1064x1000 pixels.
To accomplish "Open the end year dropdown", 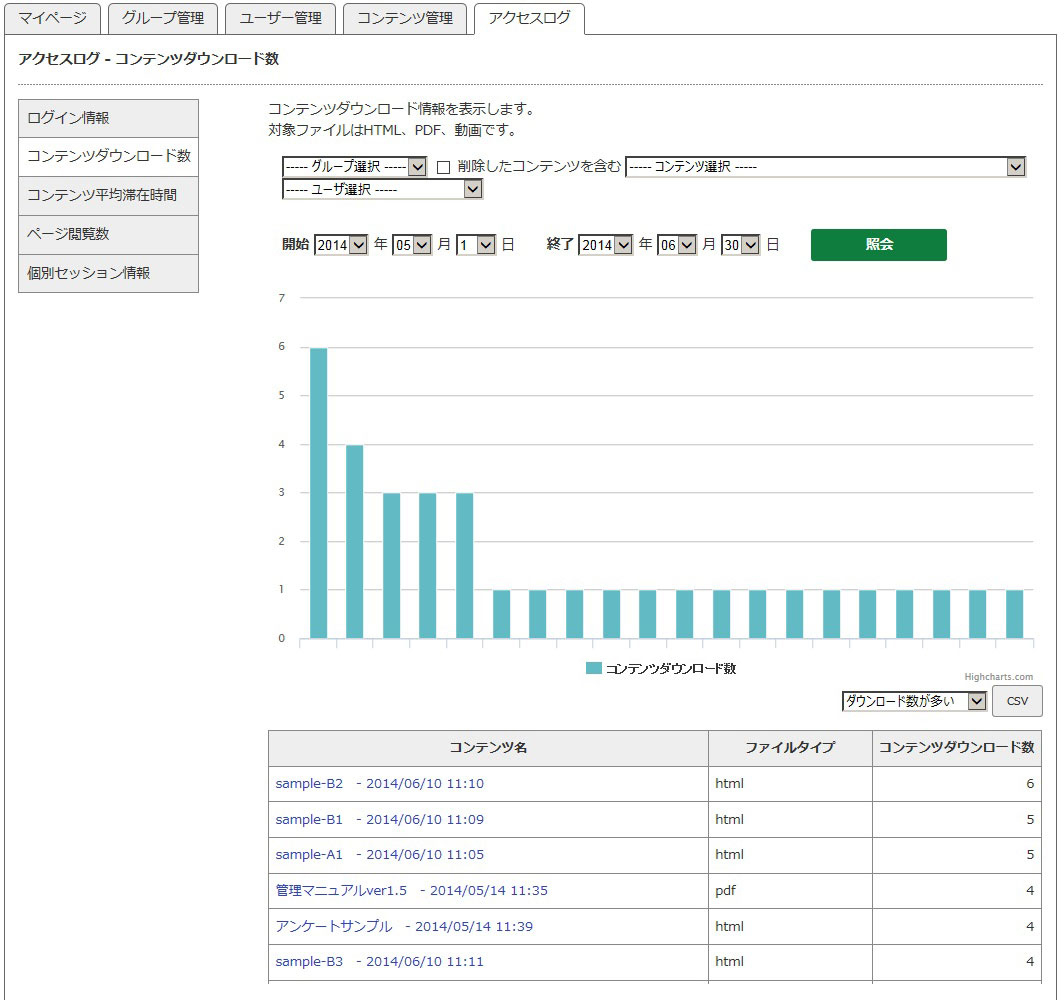I will pyautogui.click(x=606, y=245).
